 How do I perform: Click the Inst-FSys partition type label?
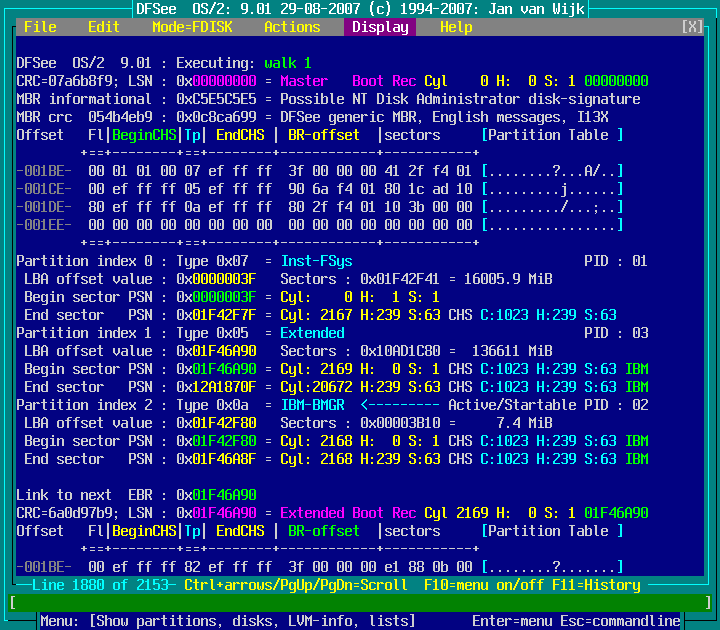point(316,261)
